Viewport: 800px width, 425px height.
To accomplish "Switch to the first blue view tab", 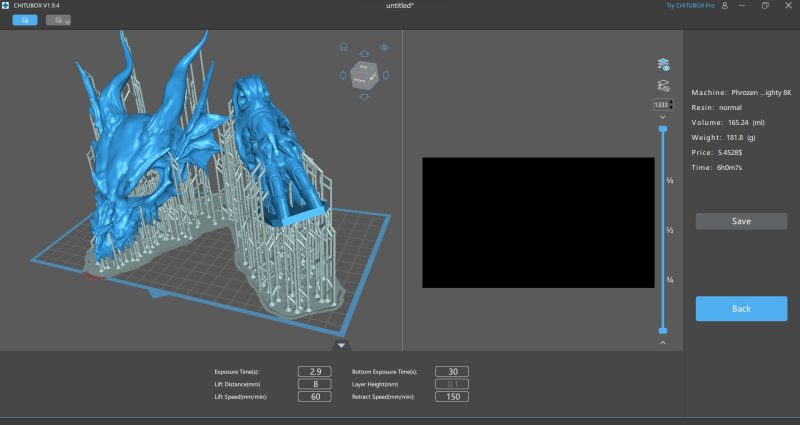I will pos(25,19).
